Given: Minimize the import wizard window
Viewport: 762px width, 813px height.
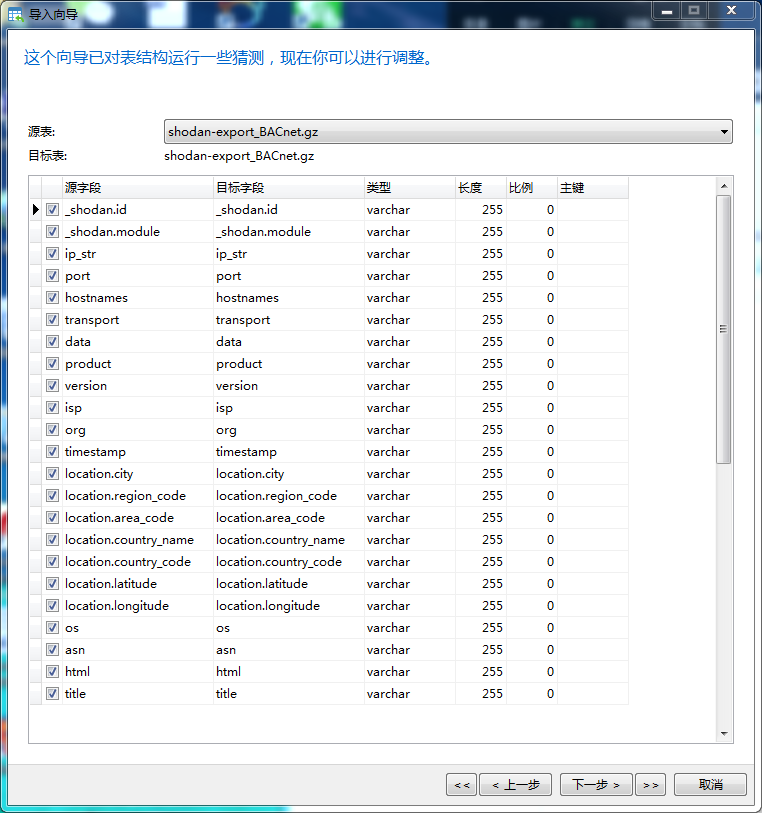Looking at the screenshot, I should coord(667,11).
